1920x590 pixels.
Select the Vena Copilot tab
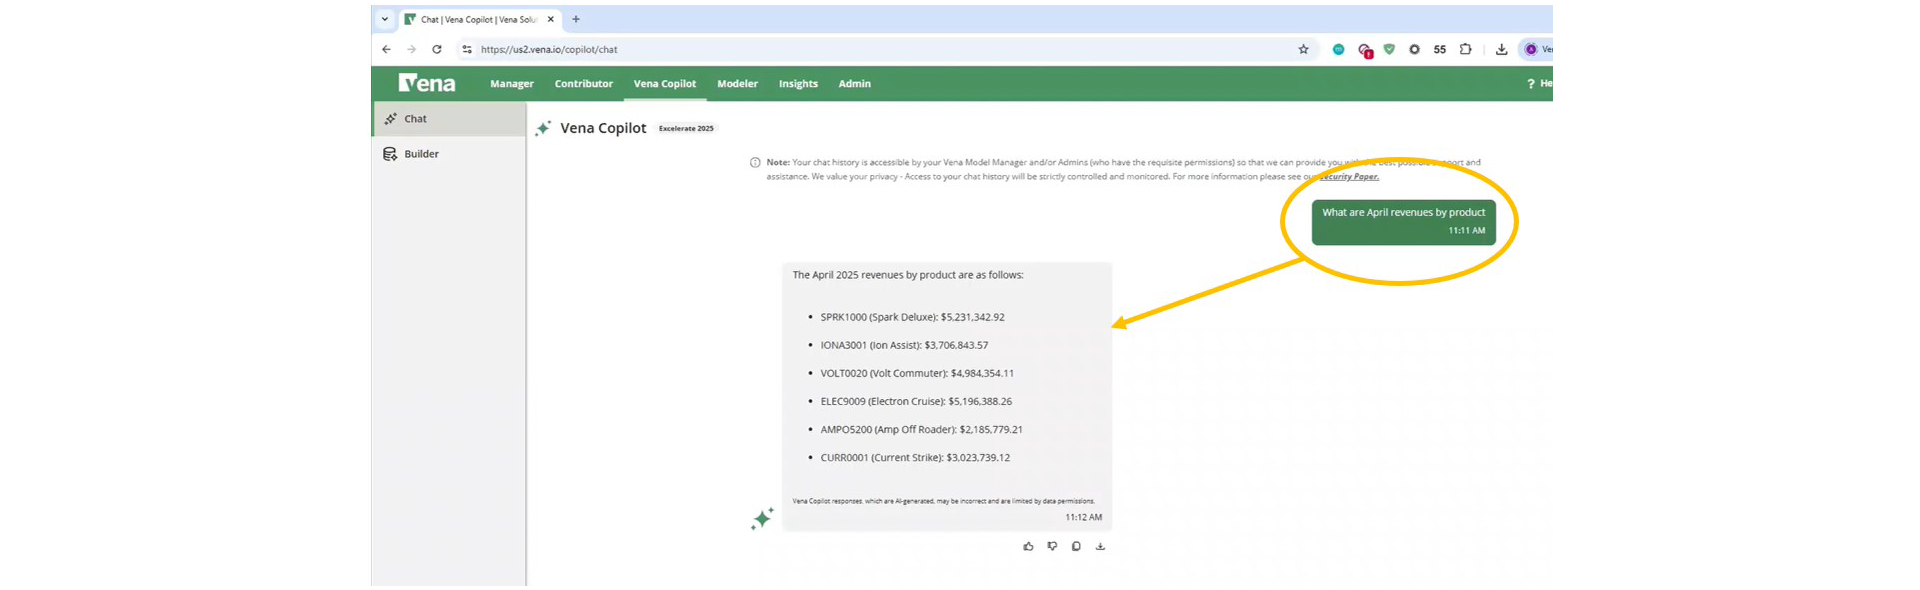pos(665,84)
